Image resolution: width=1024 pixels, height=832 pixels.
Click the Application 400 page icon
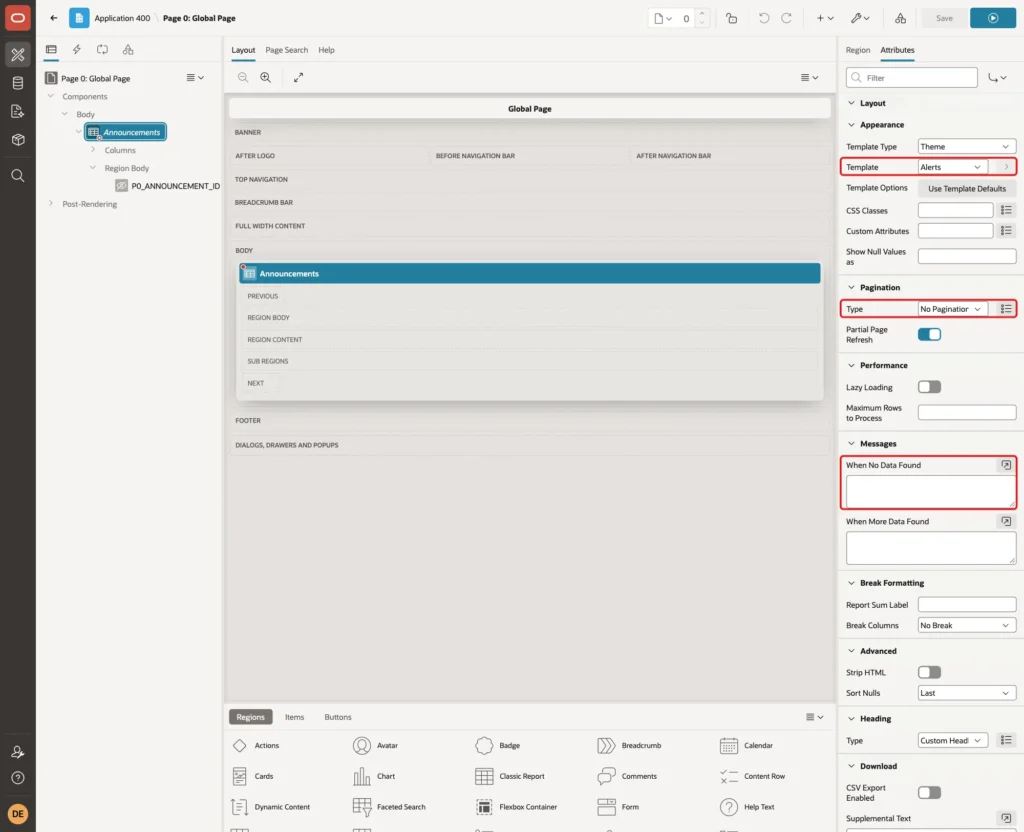tap(79, 18)
